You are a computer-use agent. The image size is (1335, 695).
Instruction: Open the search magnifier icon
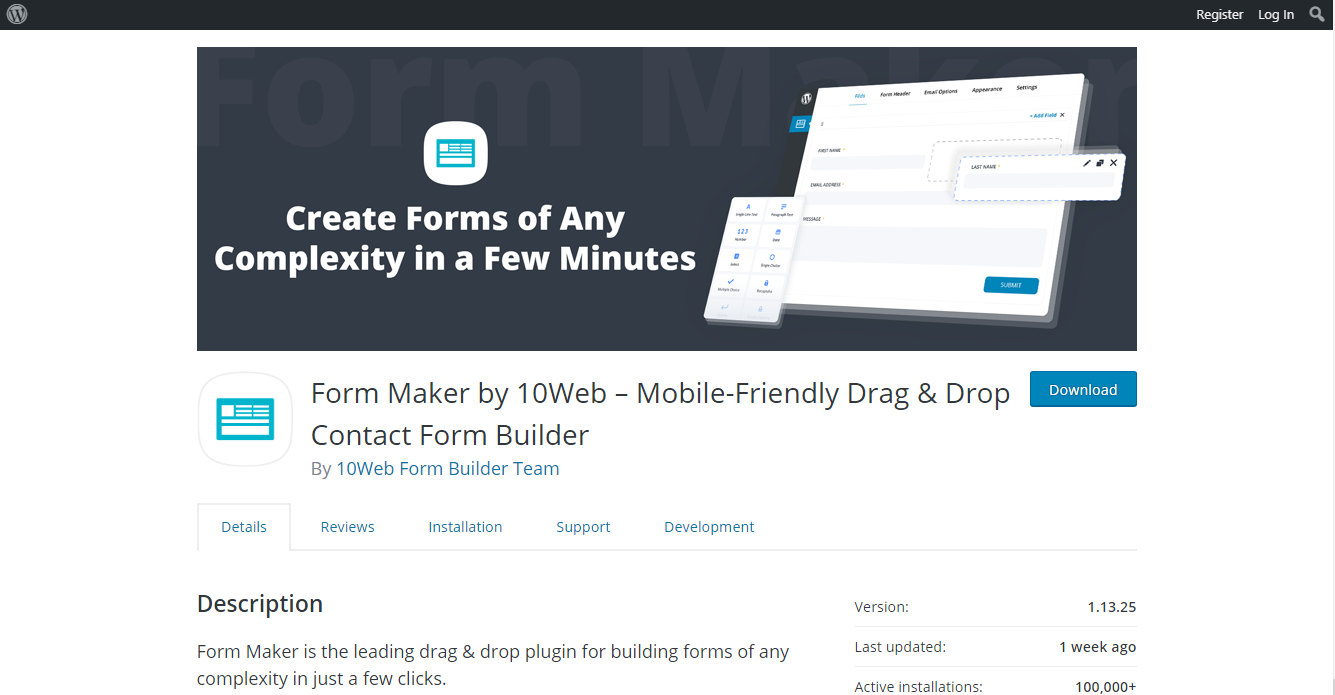(x=1316, y=14)
